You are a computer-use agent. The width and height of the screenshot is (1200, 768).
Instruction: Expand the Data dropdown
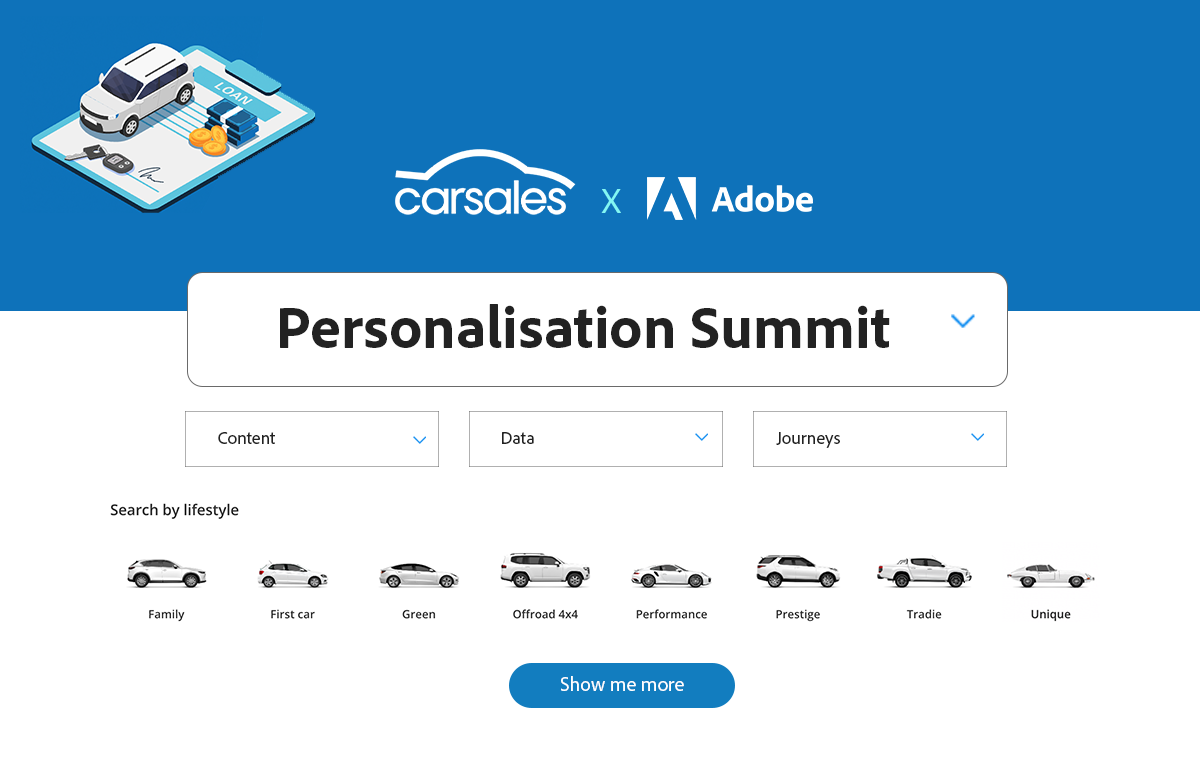(595, 438)
